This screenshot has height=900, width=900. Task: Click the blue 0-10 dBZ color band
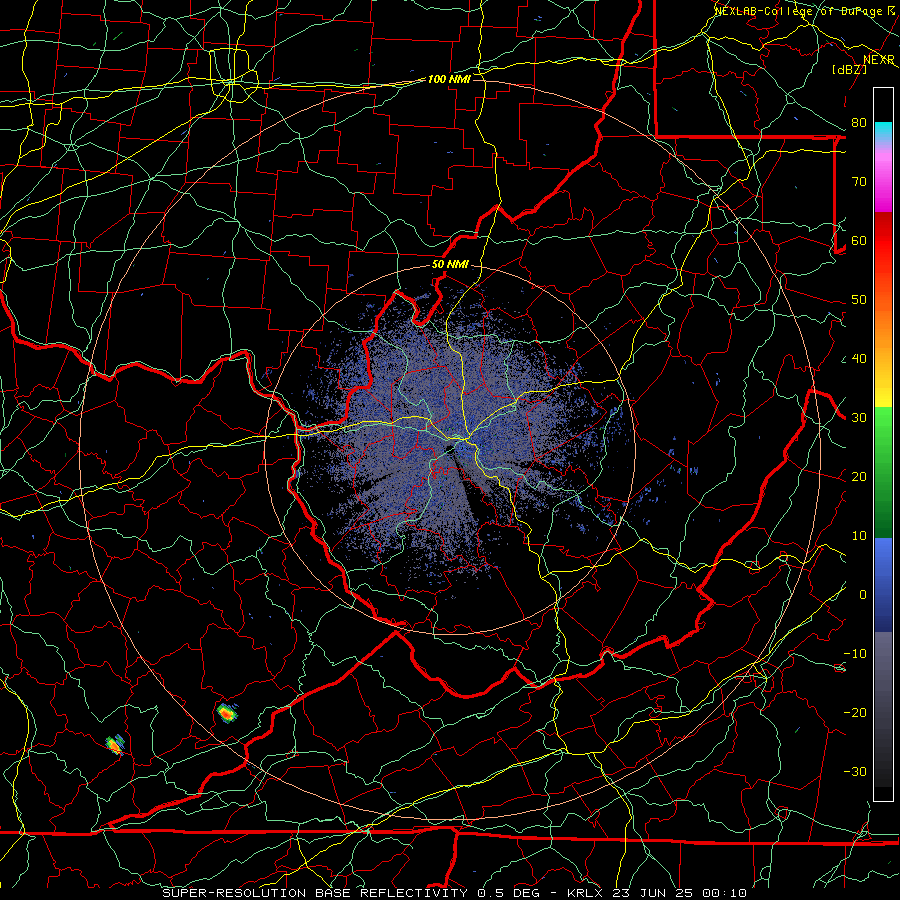click(883, 565)
